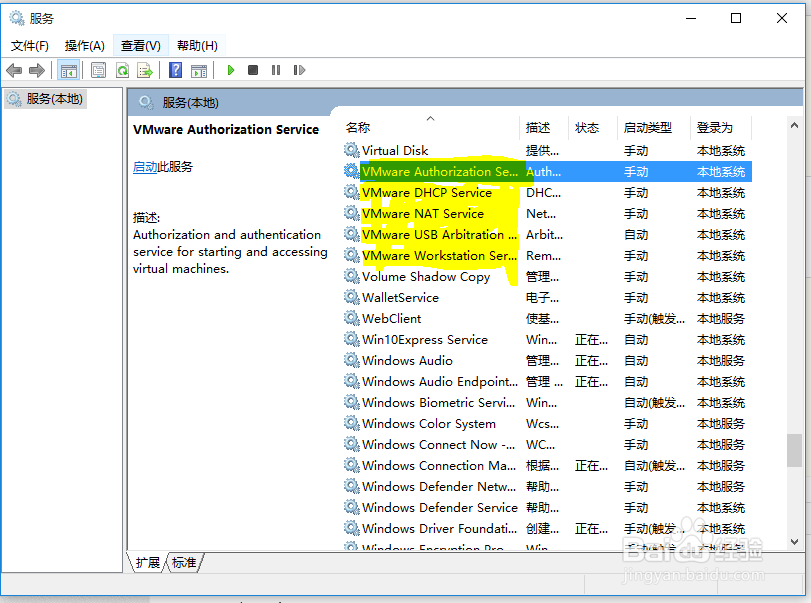Viewport: 811px width, 603px height.
Task: Open the 操作(A) menu
Action: click(85, 46)
